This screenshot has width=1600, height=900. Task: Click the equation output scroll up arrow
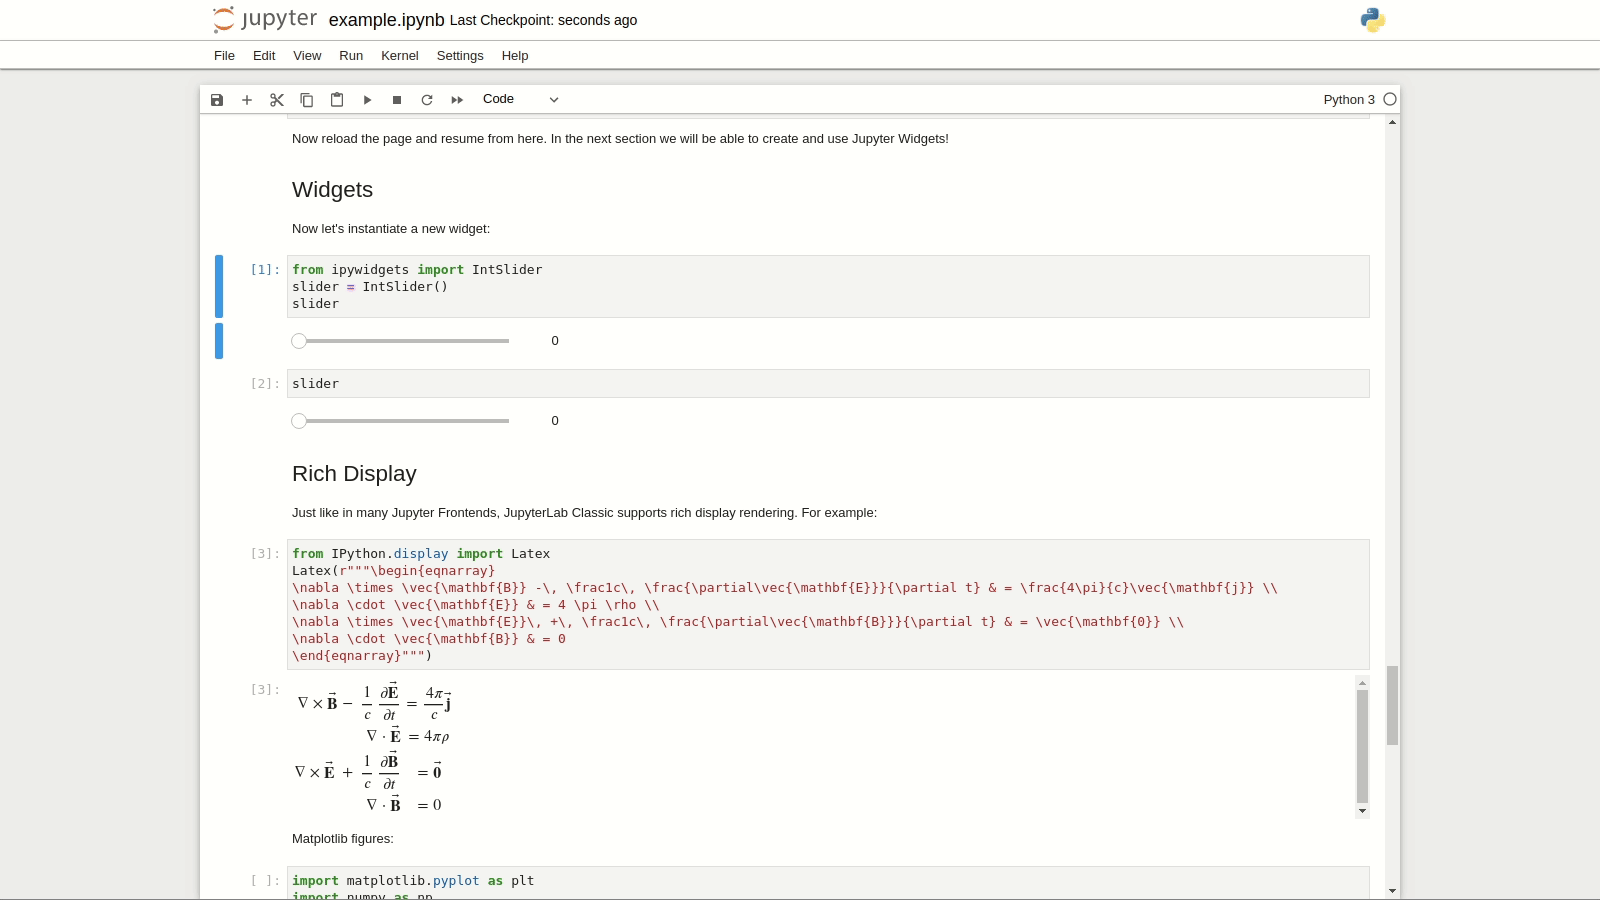pyautogui.click(x=1362, y=683)
